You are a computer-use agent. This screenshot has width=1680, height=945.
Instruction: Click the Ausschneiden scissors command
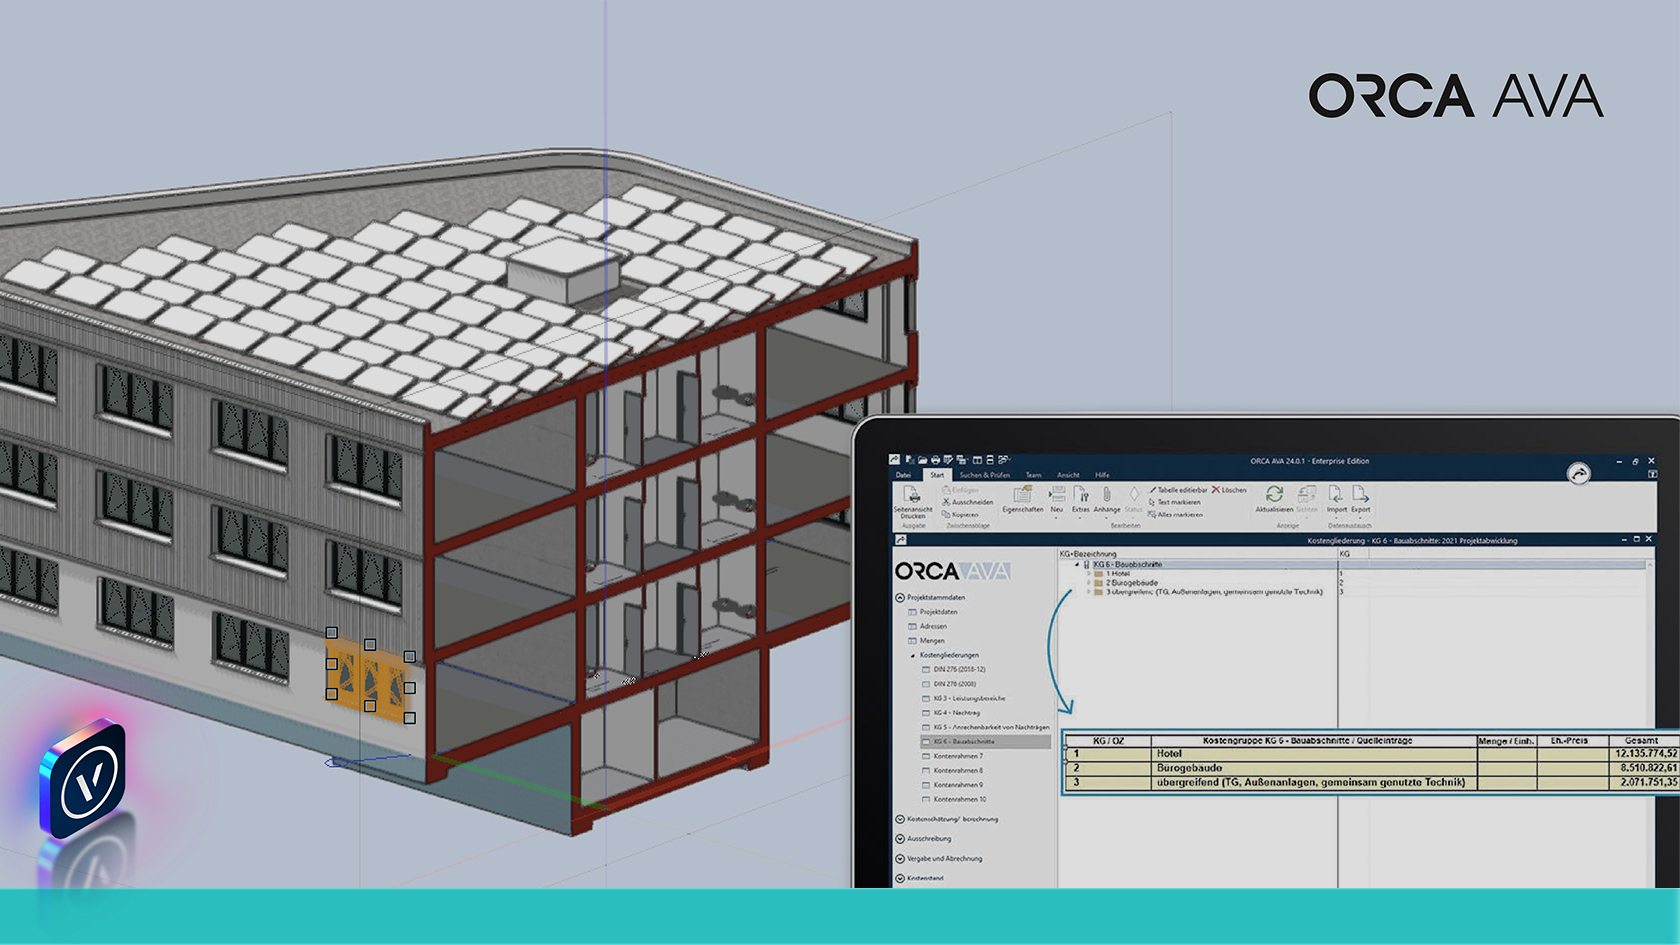click(967, 502)
